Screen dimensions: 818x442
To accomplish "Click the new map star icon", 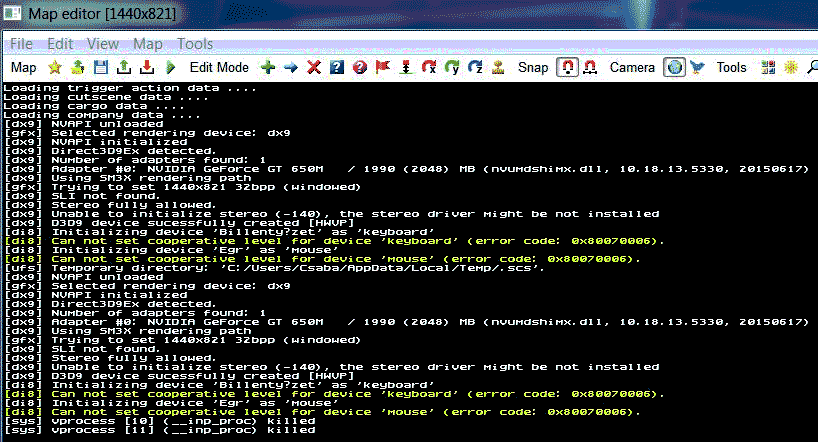I will pos(55,67).
